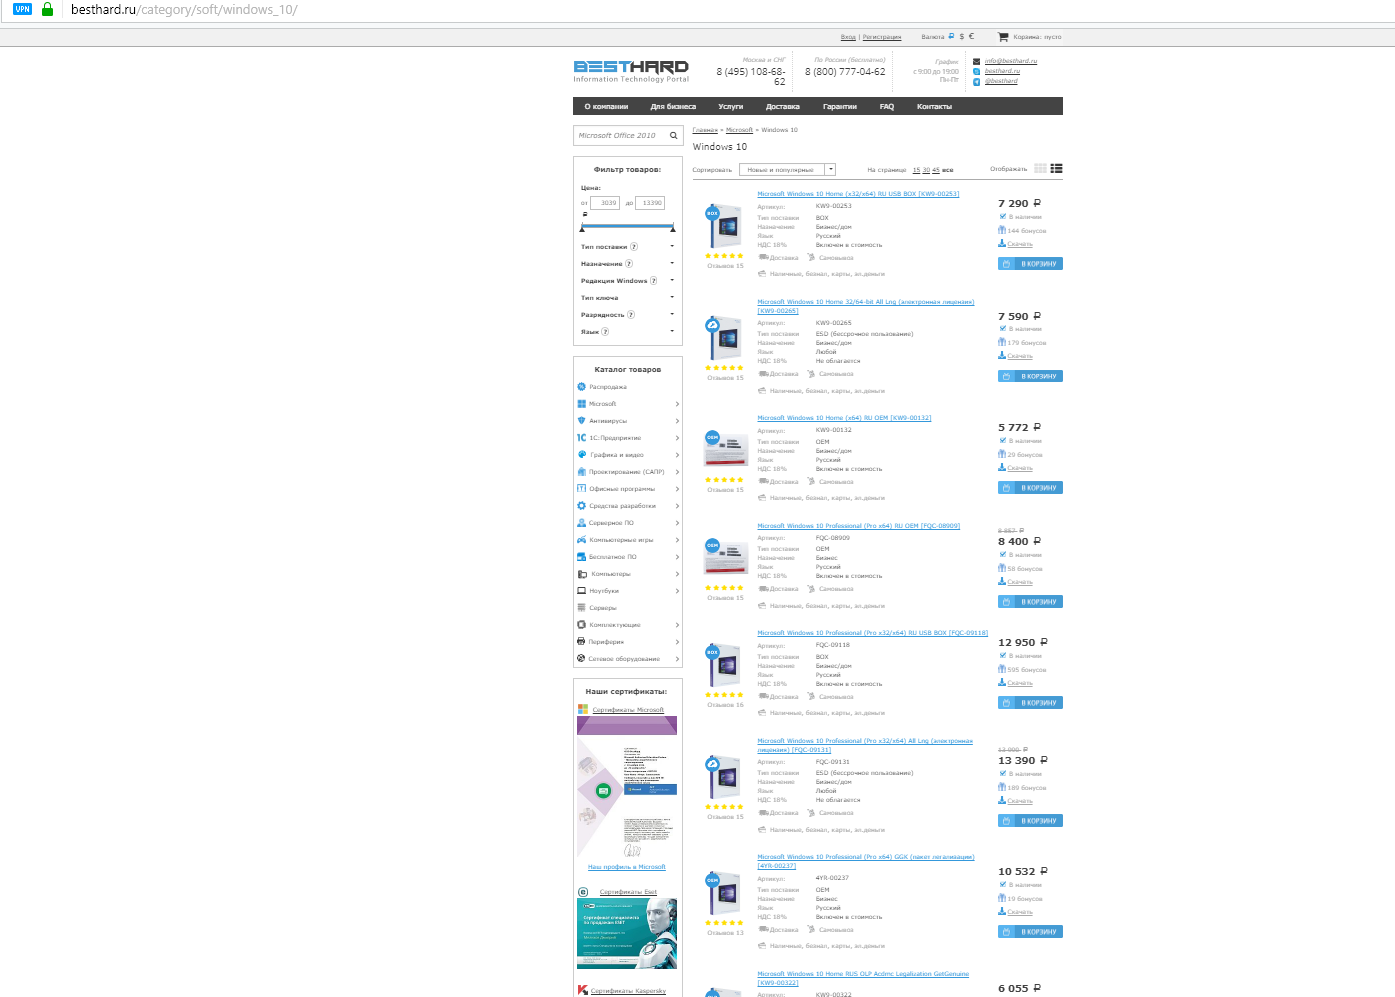The image size is (1395, 997).
Task: Click the Серверное ПО icon
Action: [581, 523]
